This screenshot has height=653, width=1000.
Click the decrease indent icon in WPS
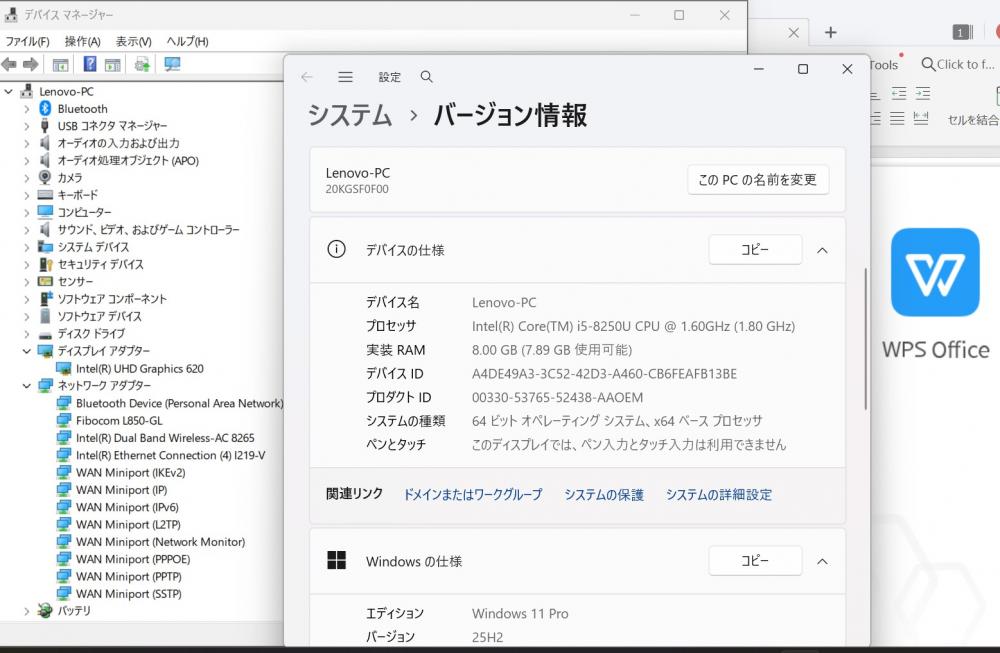[898, 93]
